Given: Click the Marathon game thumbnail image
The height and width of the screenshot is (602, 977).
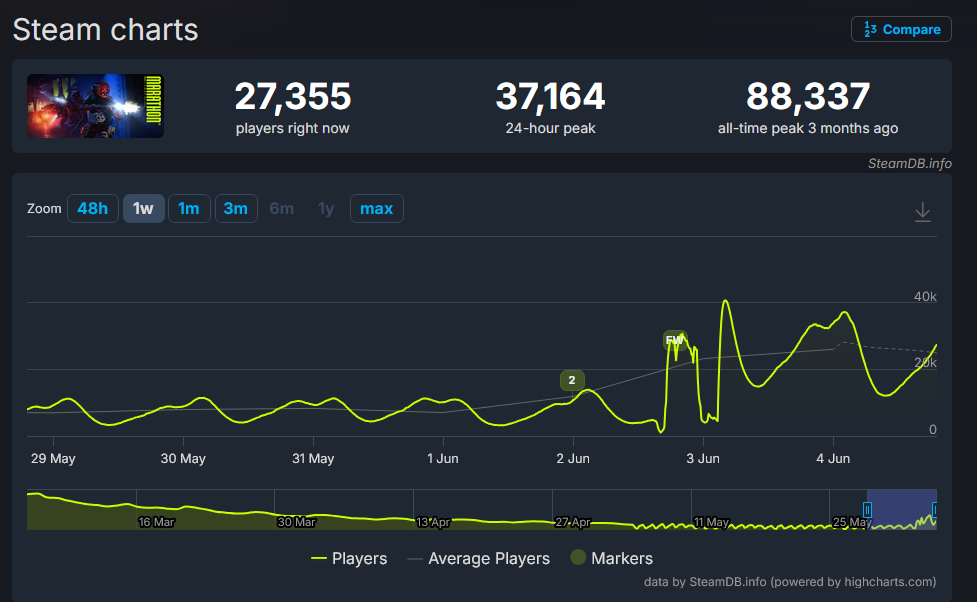Looking at the screenshot, I should [x=95, y=106].
